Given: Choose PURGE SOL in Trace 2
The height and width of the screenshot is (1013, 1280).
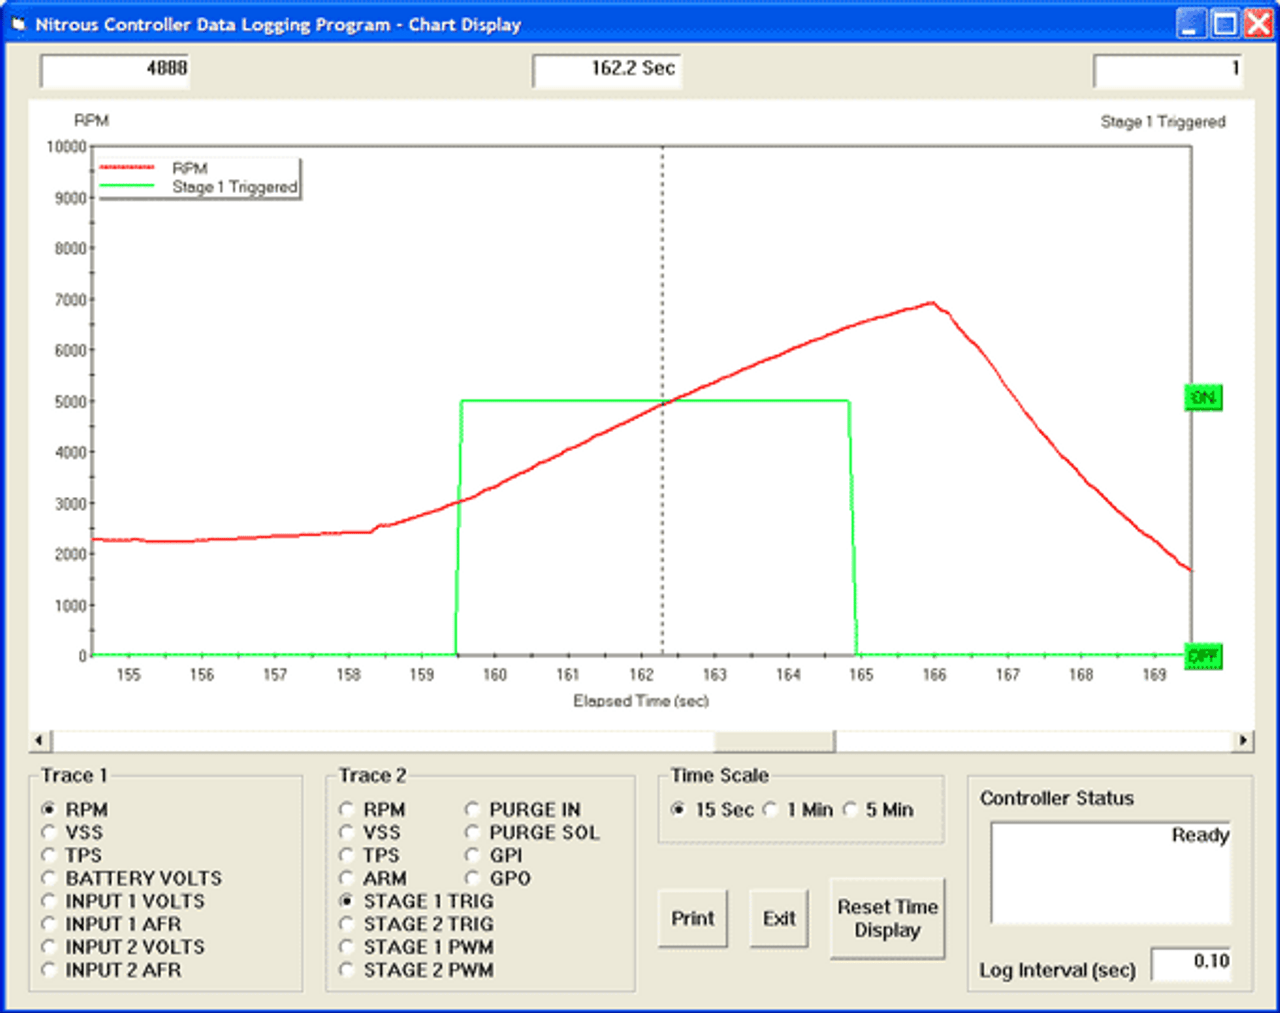Looking at the screenshot, I should pos(472,832).
